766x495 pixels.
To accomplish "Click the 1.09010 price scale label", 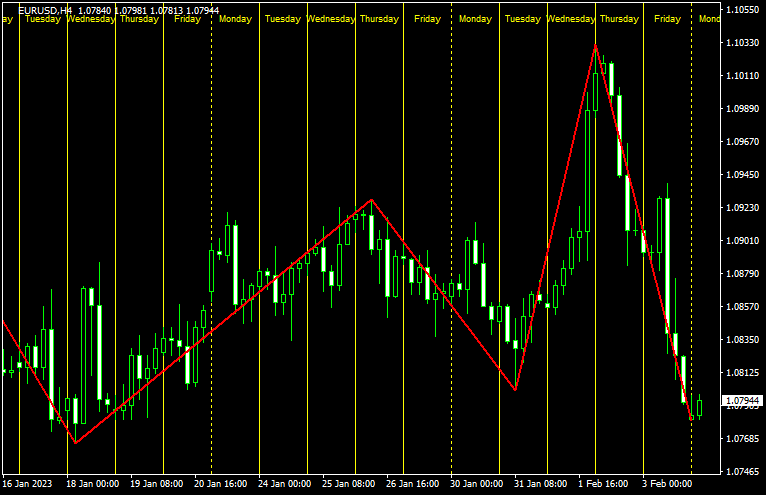I will click(741, 241).
